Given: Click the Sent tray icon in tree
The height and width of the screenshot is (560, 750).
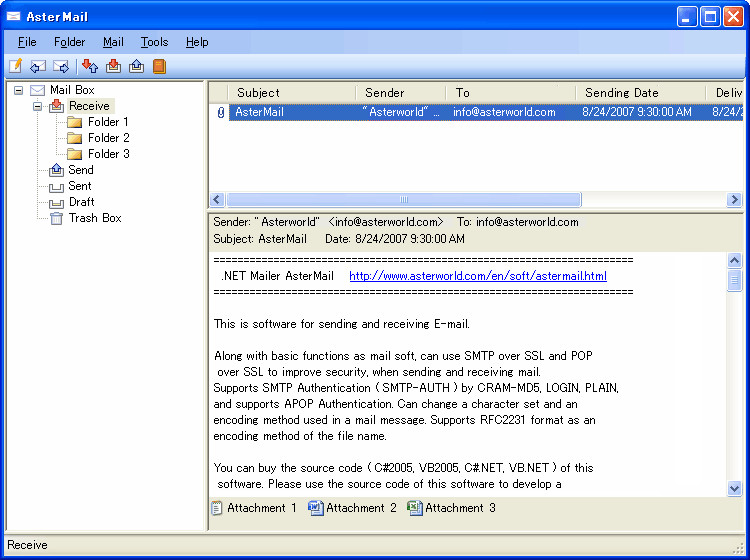Looking at the screenshot, I should (x=56, y=187).
